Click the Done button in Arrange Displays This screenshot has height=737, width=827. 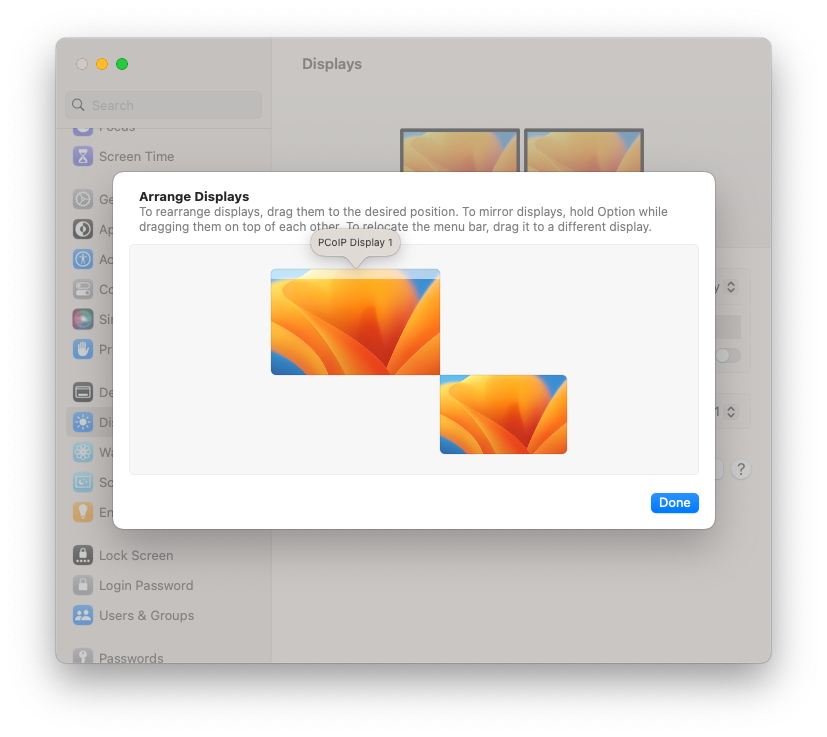[x=674, y=502]
